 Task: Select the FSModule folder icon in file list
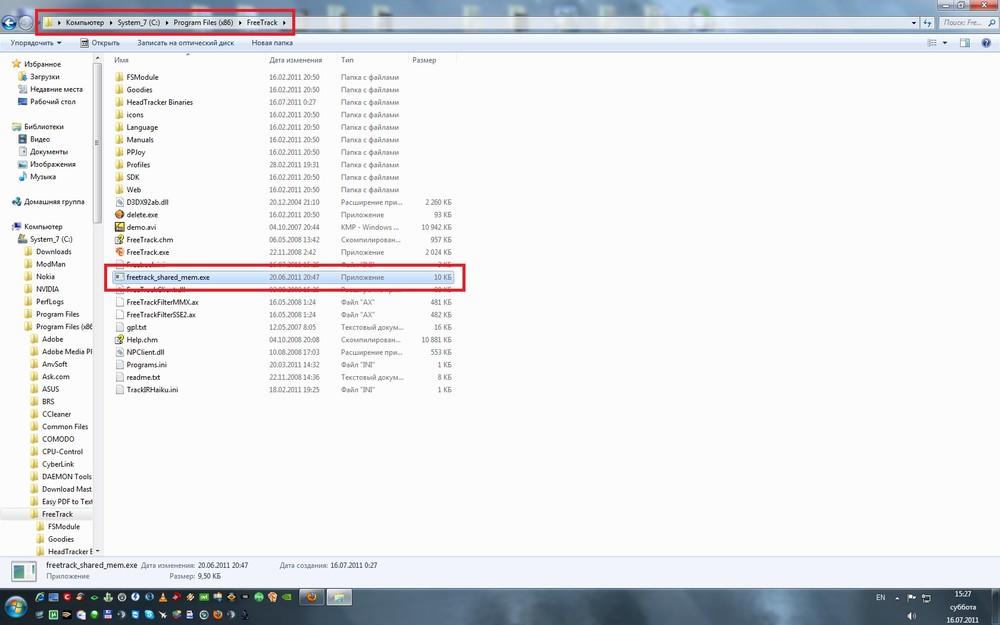119,77
